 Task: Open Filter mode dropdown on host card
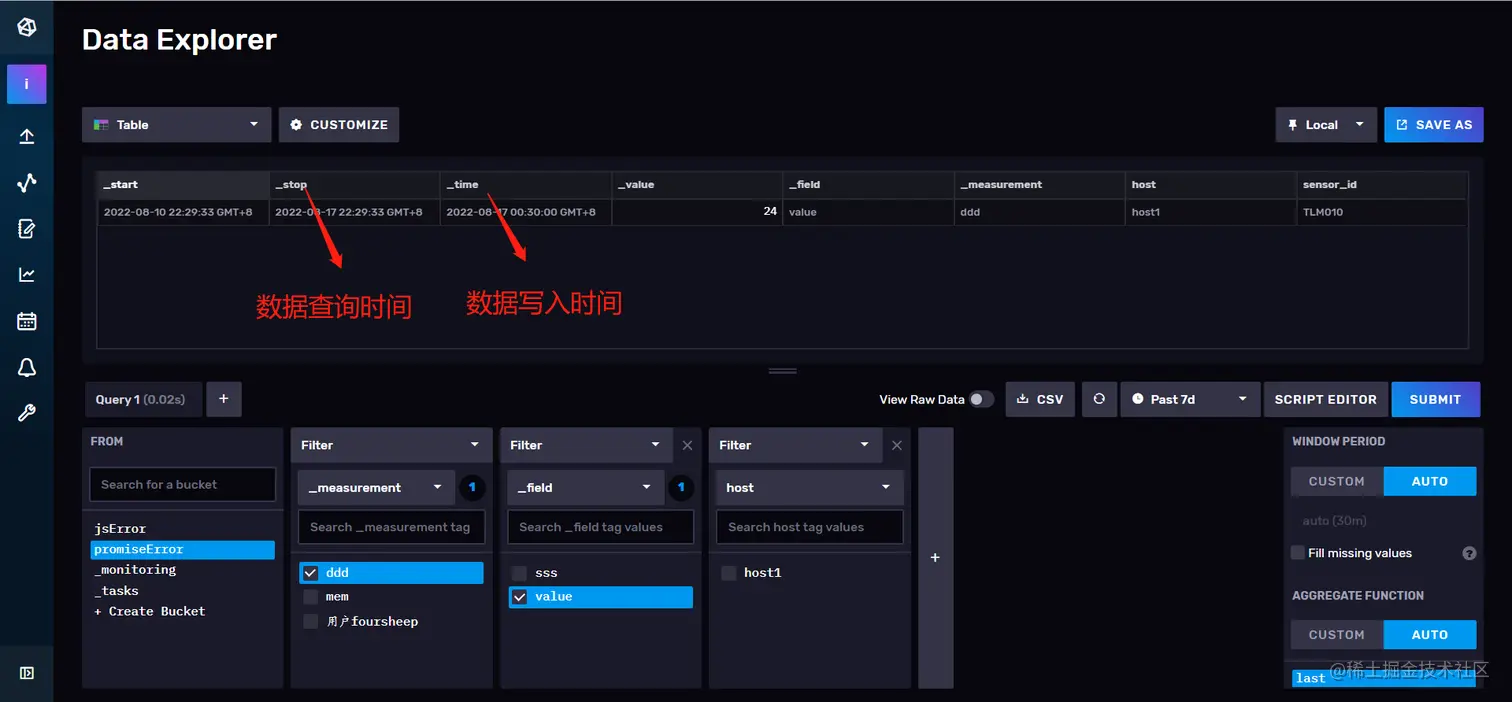coord(795,445)
